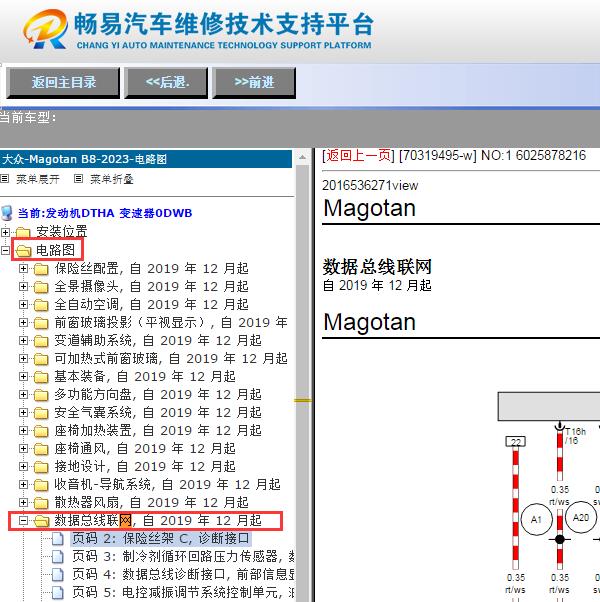Click the folder icon of 散热器风扇
Viewport: 600px width, 602px height.
click(41, 503)
